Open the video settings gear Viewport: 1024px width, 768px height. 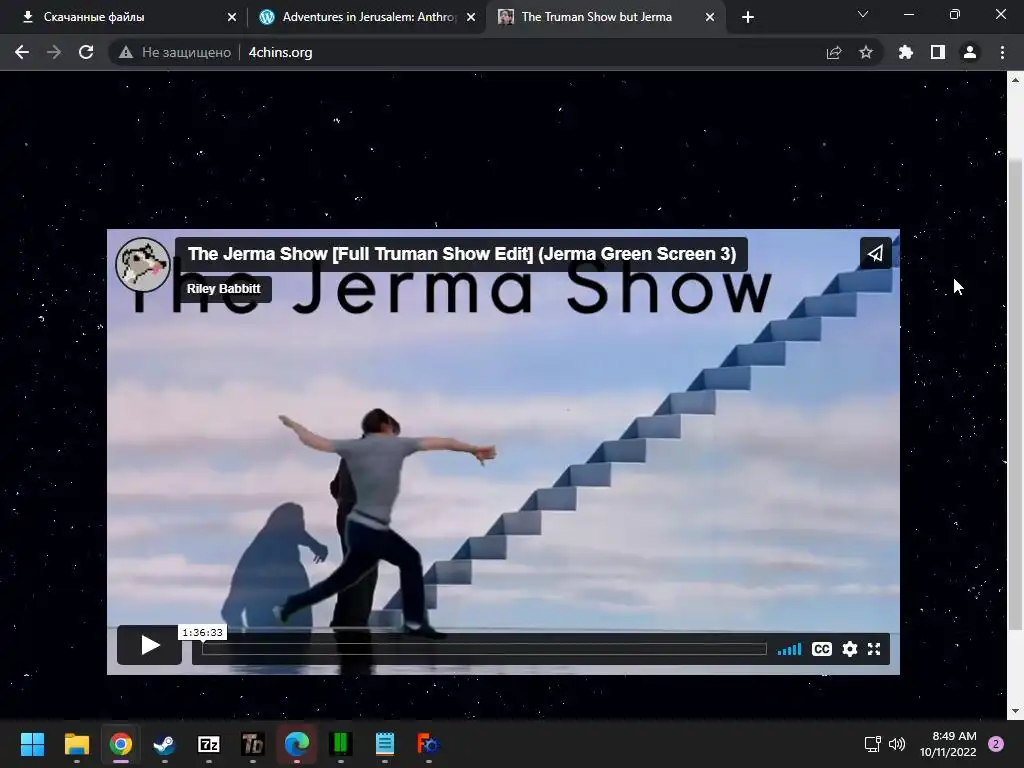850,649
